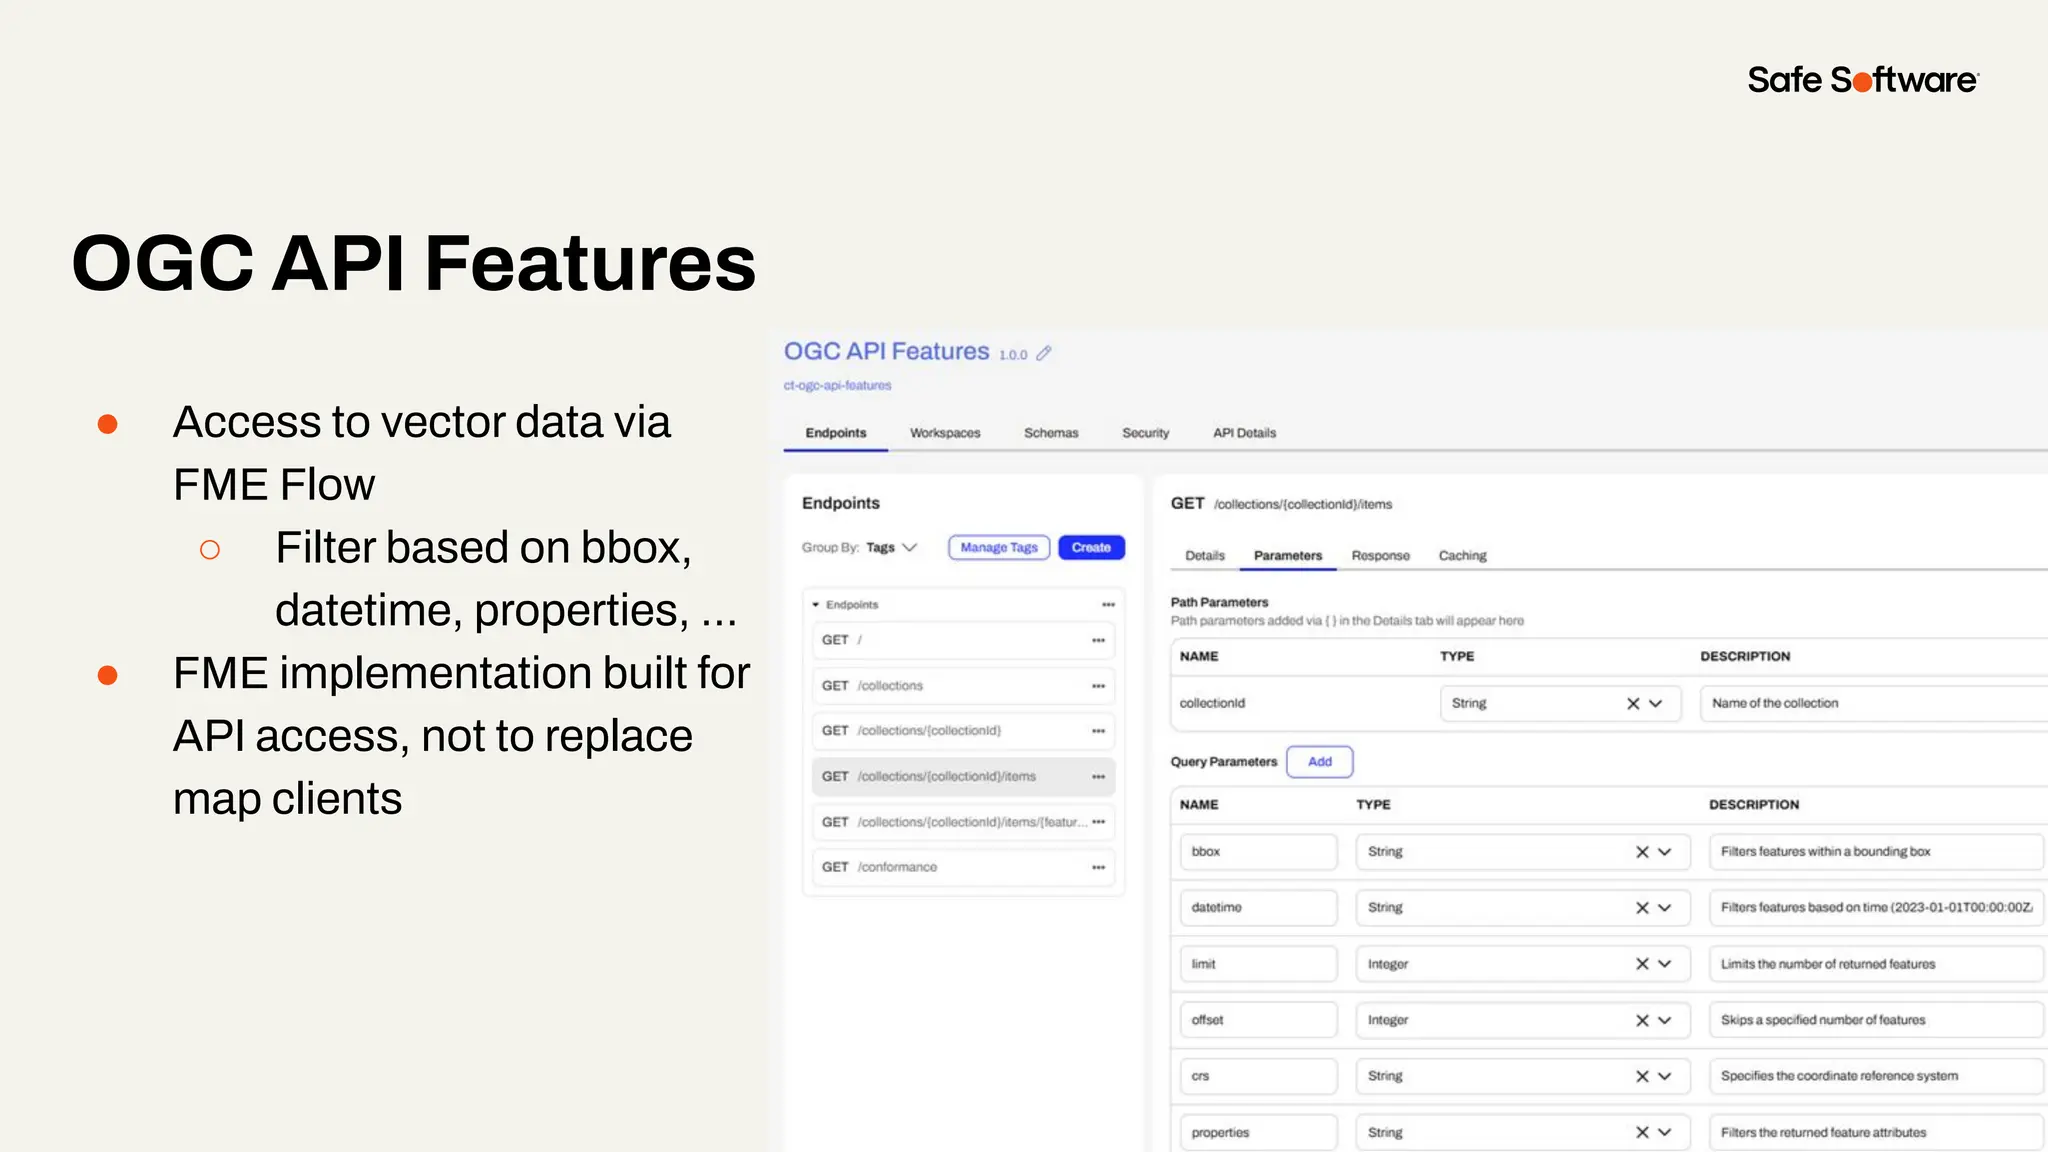Edit 'Name of the collection' description field
The width and height of the screenshot is (2048, 1152).
point(1874,704)
